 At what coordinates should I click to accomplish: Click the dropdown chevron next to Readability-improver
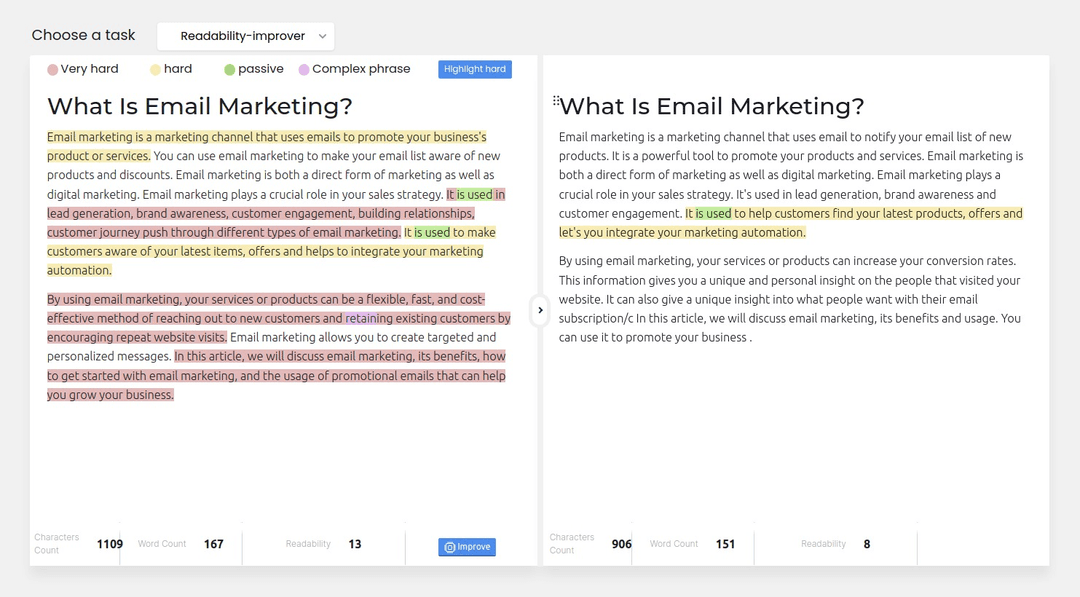point(322,36)
